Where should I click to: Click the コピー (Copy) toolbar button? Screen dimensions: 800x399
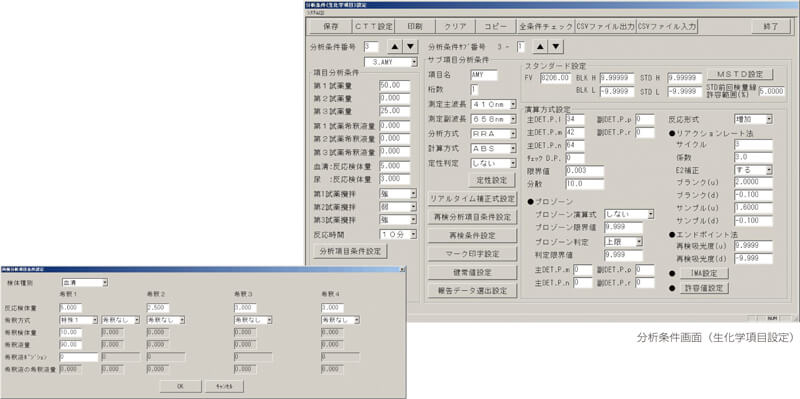pos(496,27)
